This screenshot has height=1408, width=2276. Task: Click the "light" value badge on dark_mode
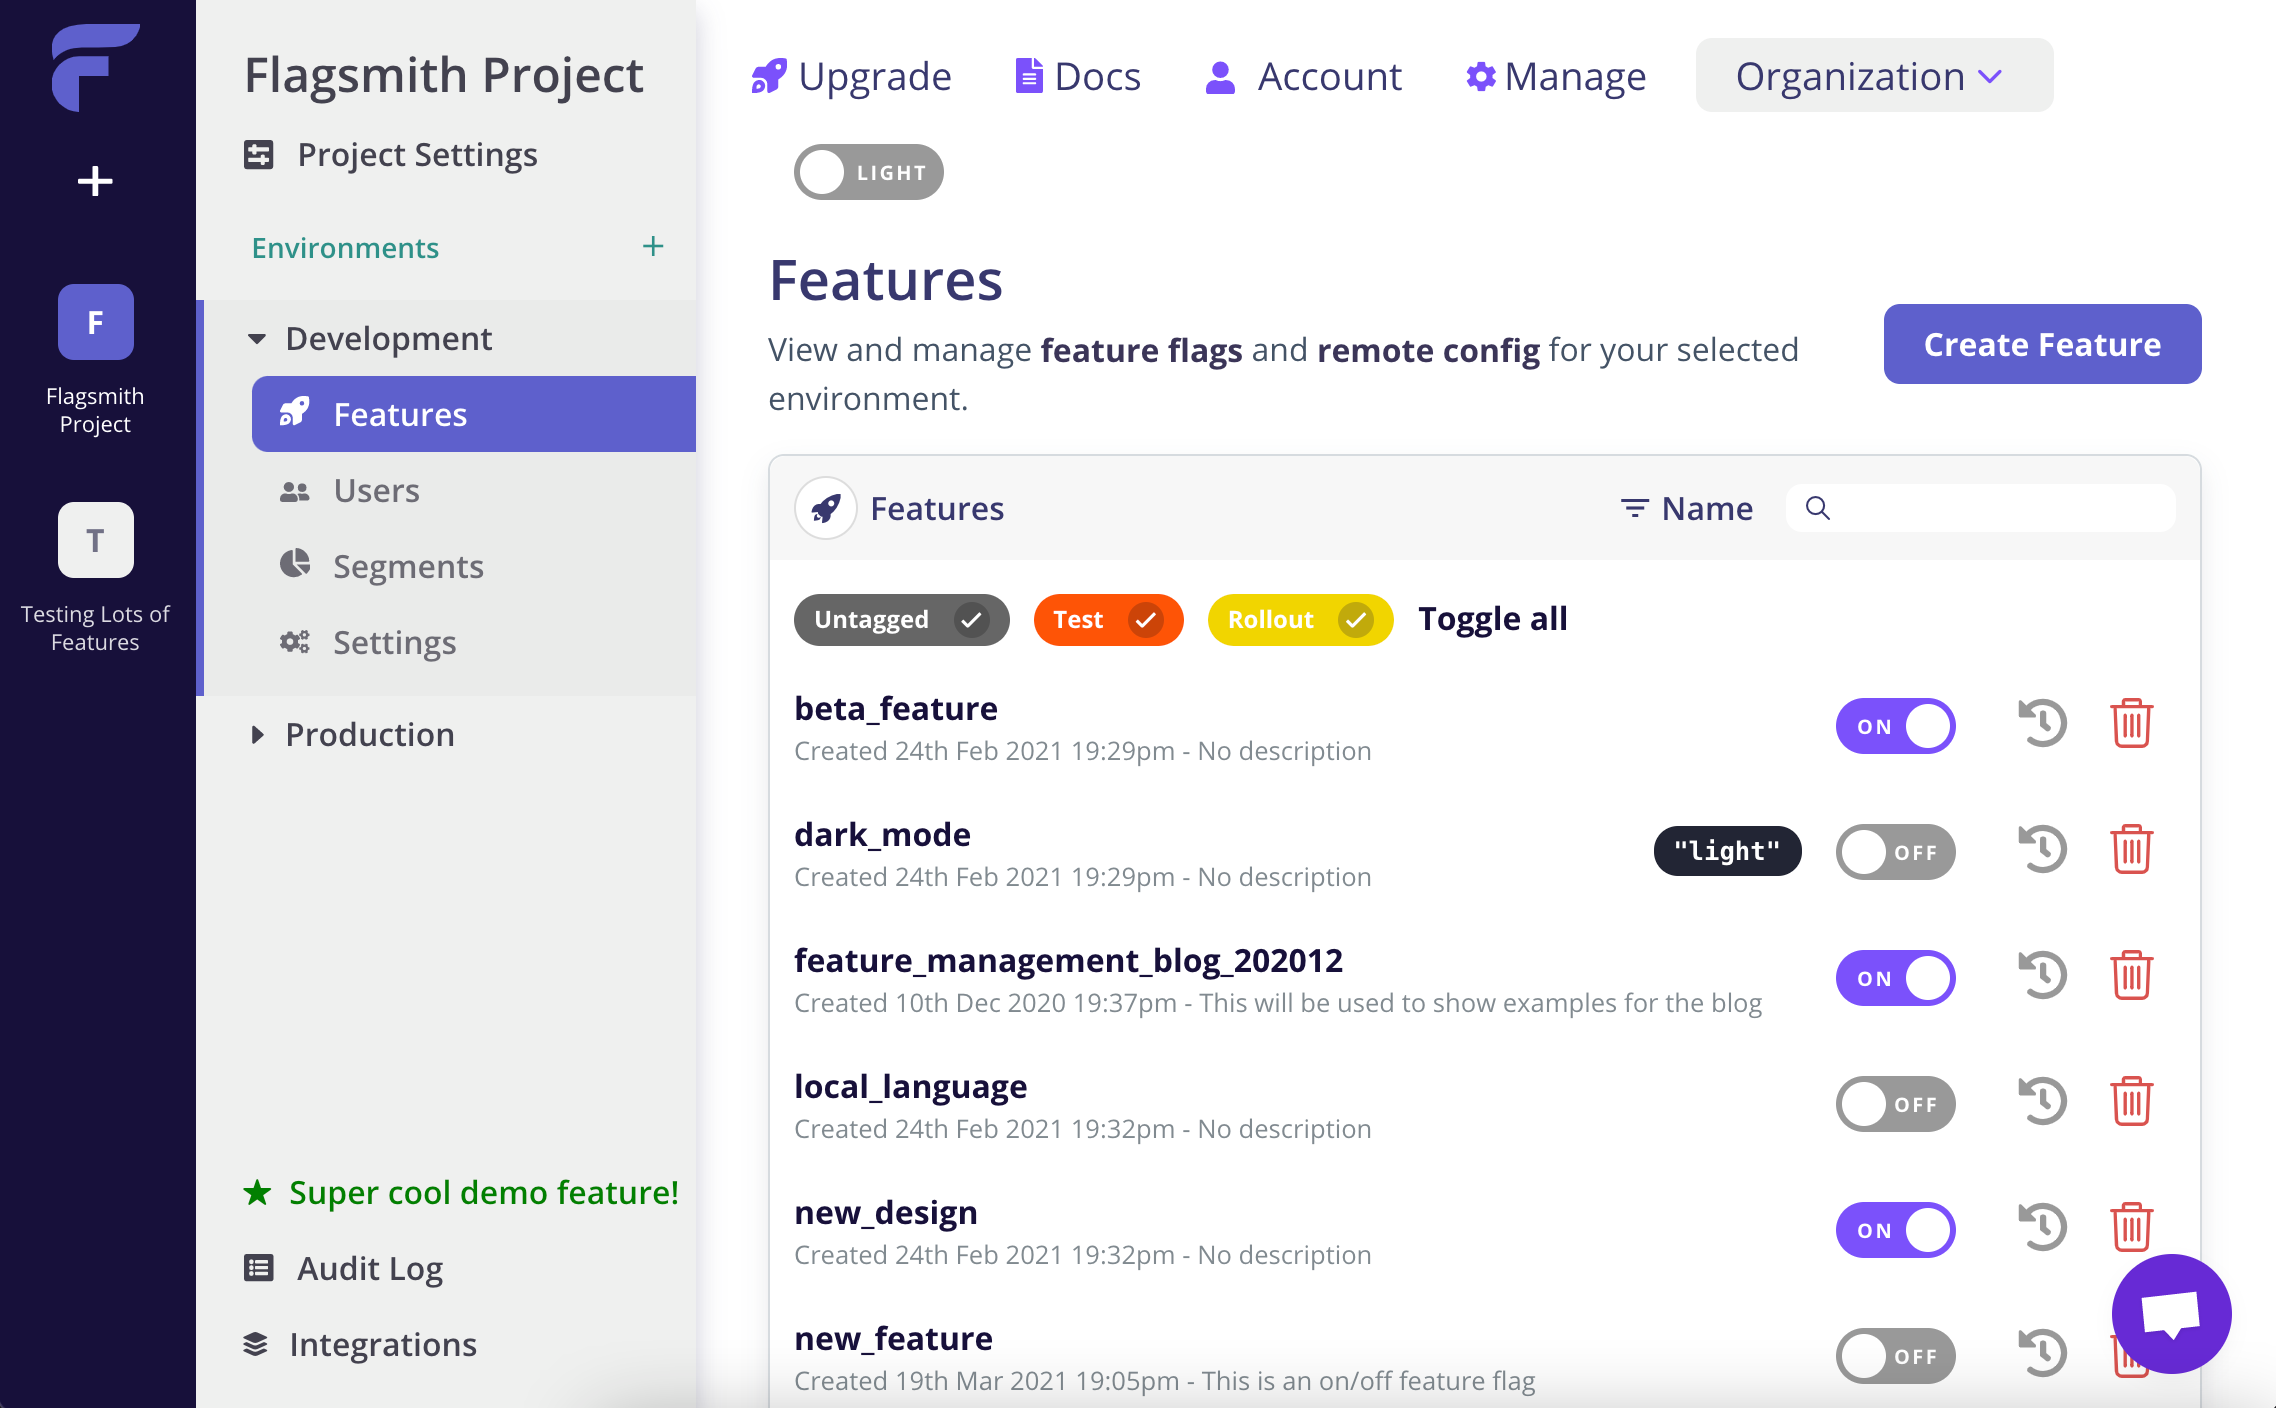(x=1727, y=851)
